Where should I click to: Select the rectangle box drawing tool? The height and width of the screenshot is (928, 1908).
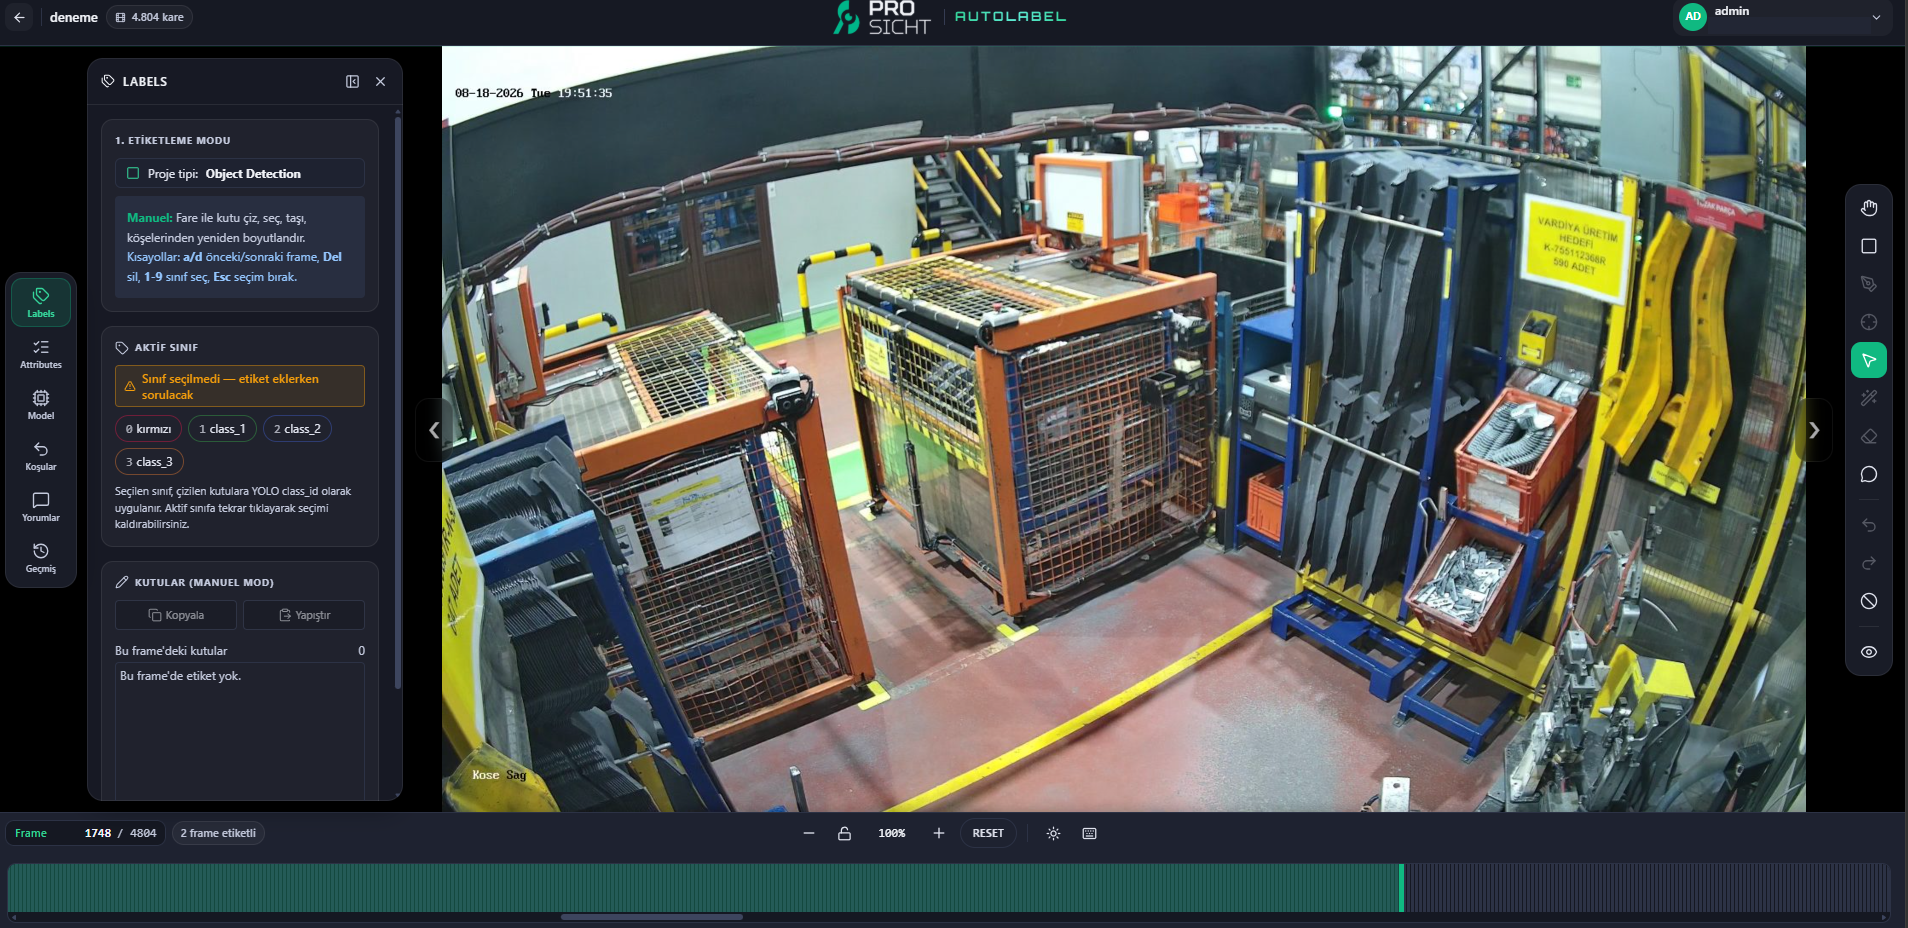pyautogui.click(x=1868, y=246)
